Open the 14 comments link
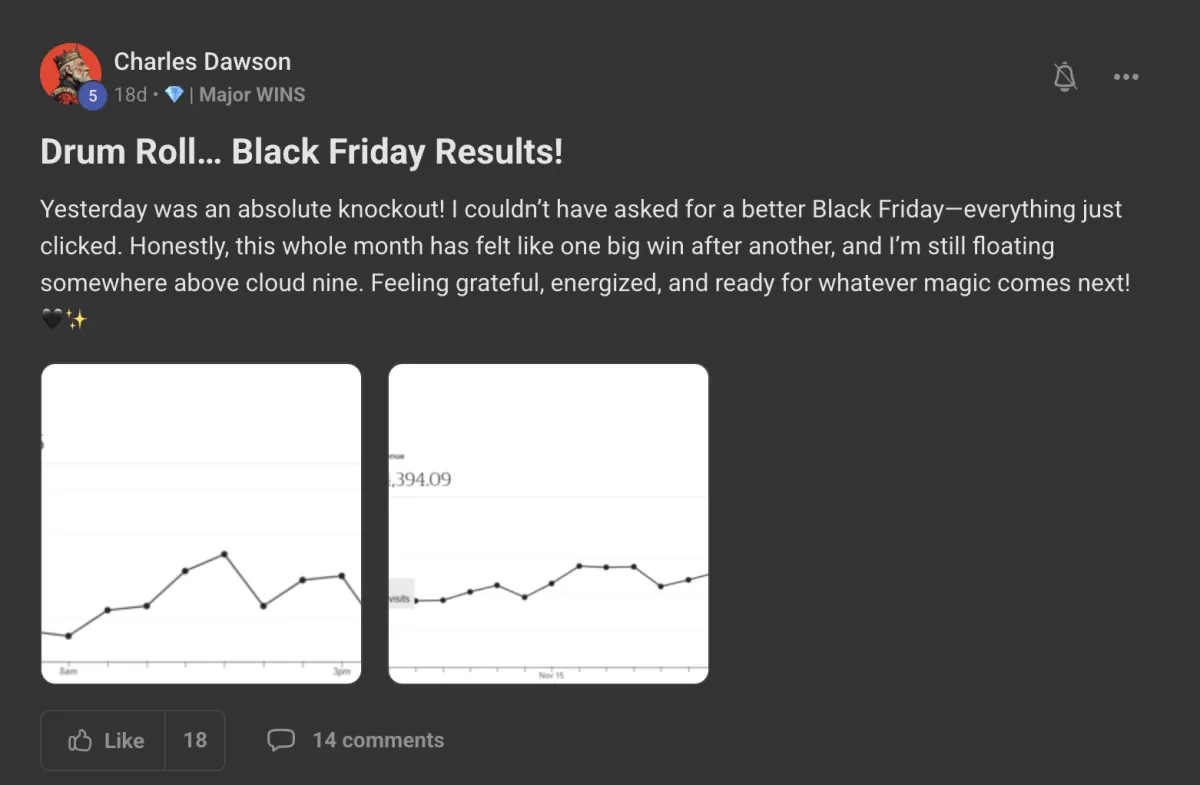1200x785 pixels. (377, 740)
